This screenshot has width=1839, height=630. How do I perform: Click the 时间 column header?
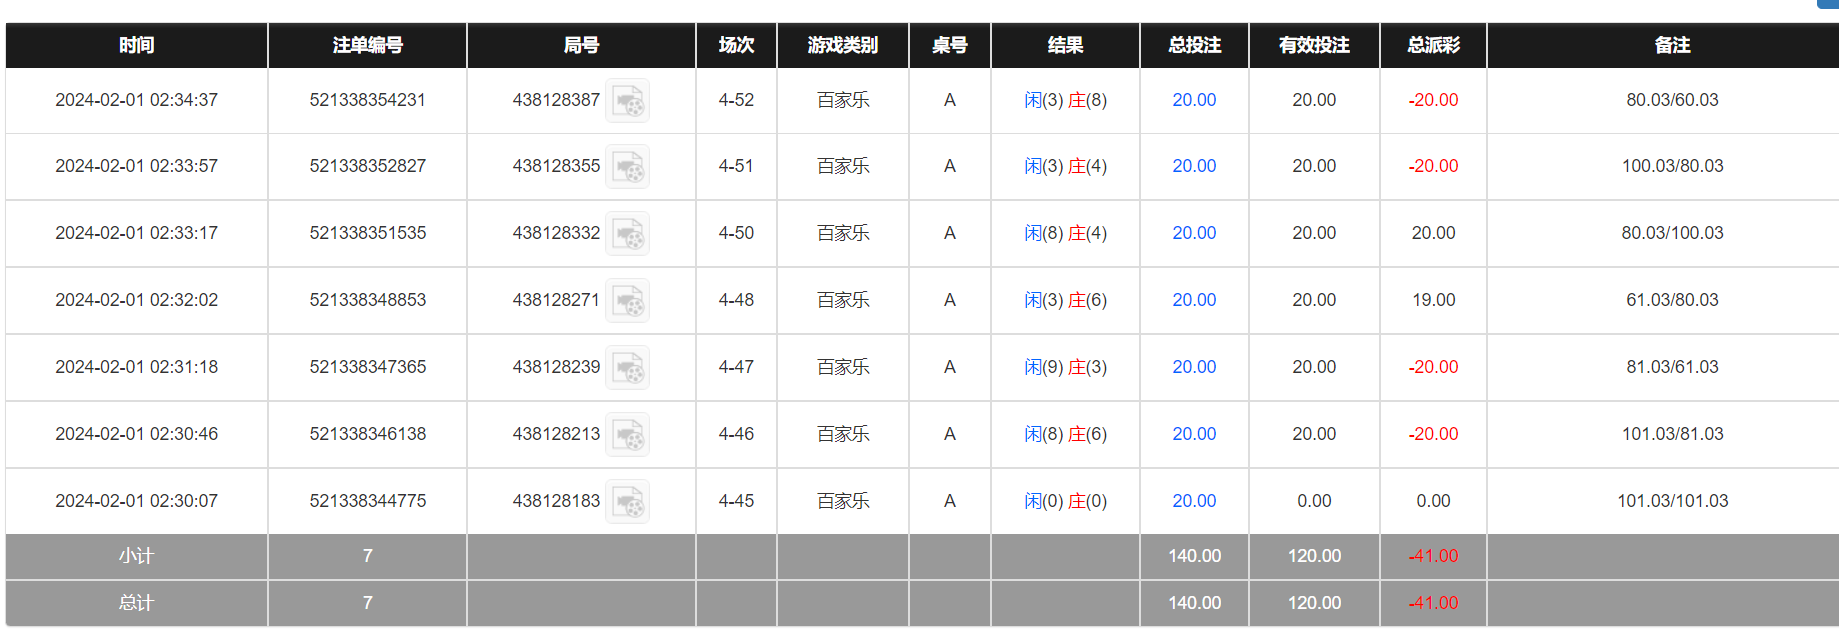[x=136, y=45]
